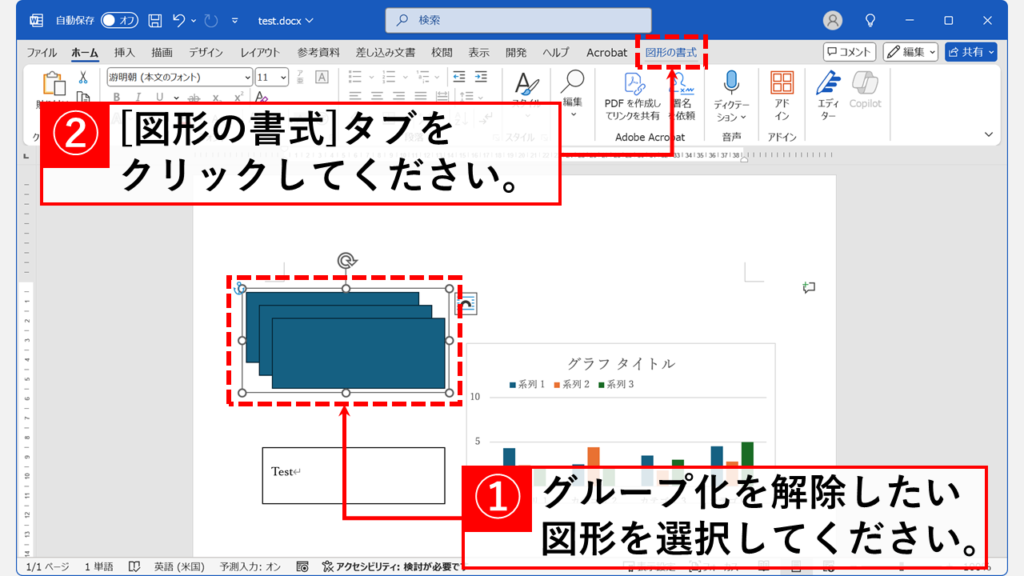Image resolution: width=1024 pixels, height=576 pixels.
Task: Open the 編集 mode dropdown button
Action: [910, 52]
